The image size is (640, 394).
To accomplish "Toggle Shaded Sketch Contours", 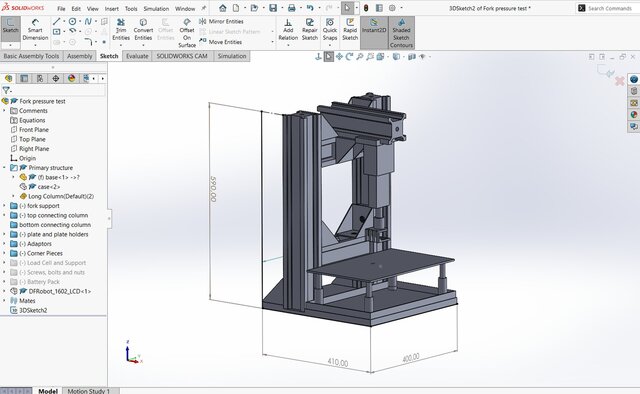I will point(401,33).
